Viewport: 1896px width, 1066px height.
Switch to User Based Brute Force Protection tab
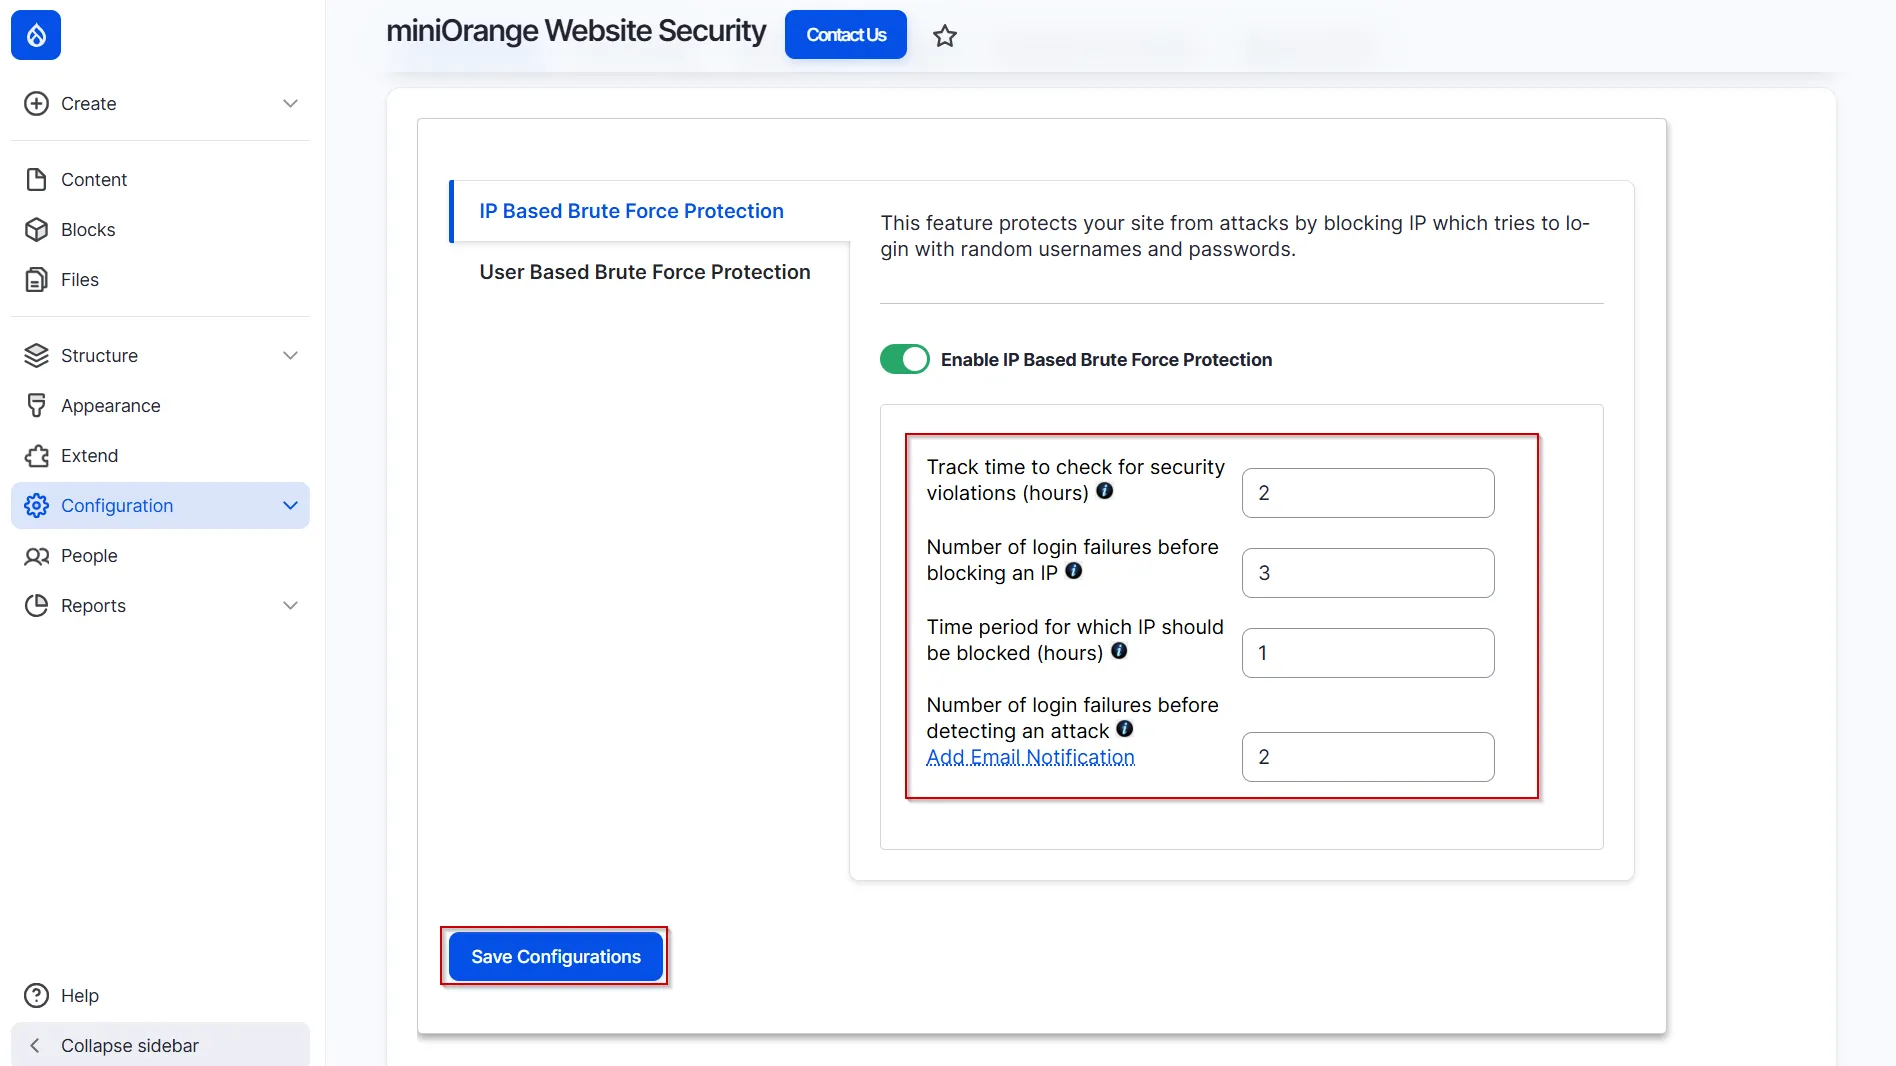pos(645,272)
